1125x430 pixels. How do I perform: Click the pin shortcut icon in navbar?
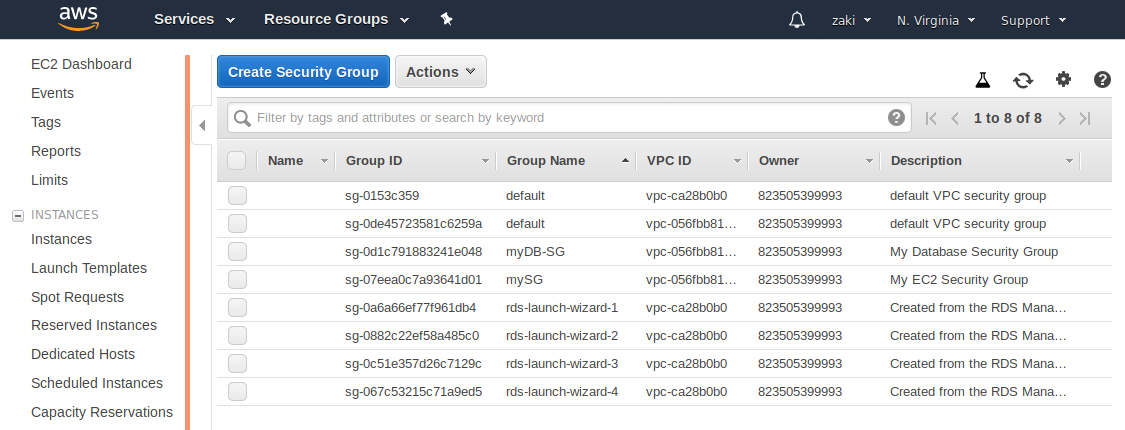(x=446, y=19)
